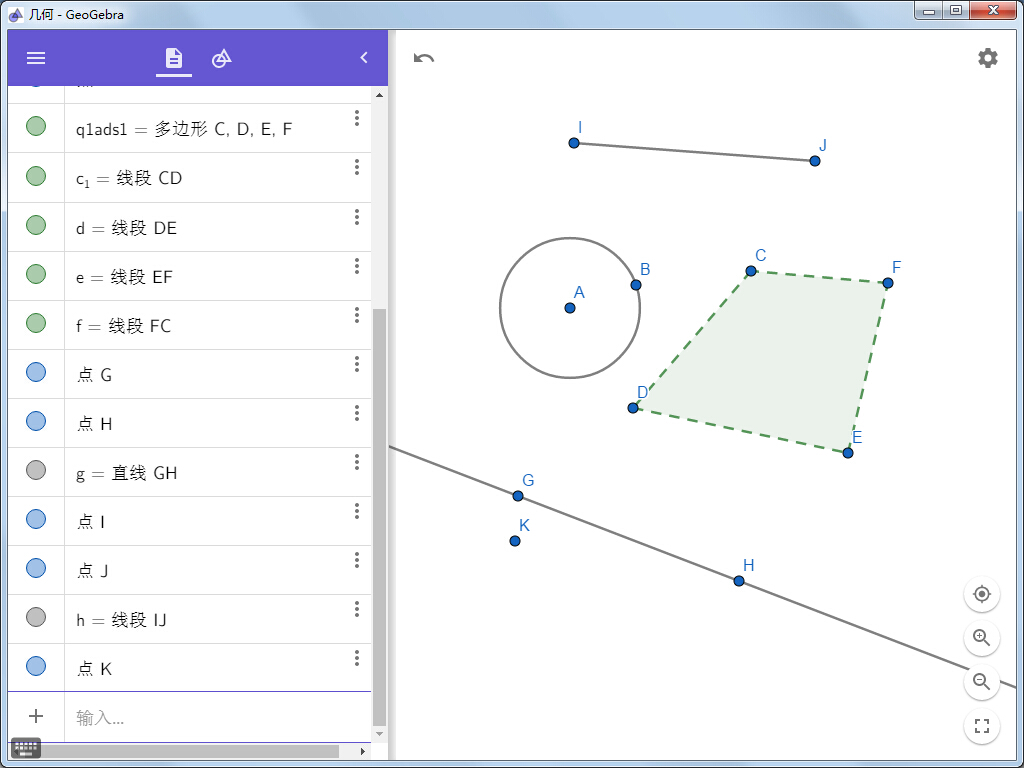Open the GeoGebra main hamburger menu

(x=36, y=58)
